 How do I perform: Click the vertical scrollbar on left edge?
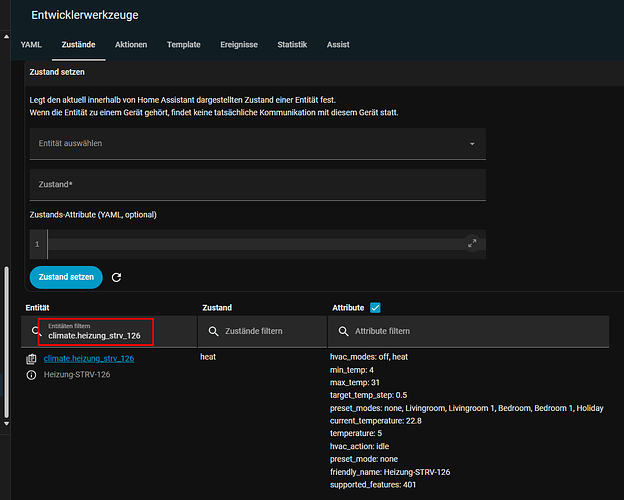[6, 340]
